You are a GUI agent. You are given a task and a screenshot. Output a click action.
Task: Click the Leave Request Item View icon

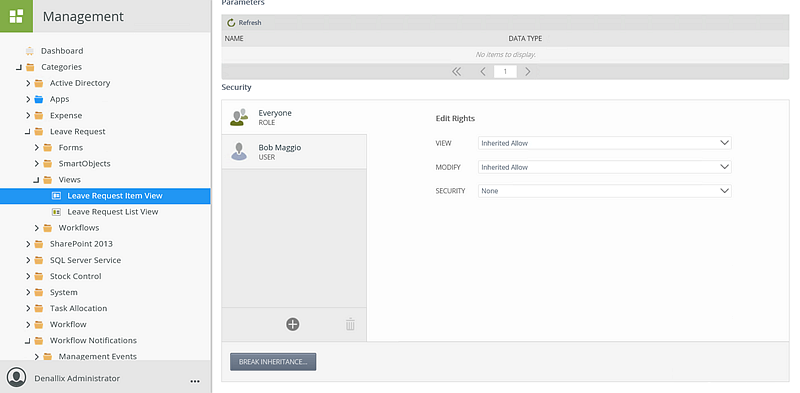(57, 195)
